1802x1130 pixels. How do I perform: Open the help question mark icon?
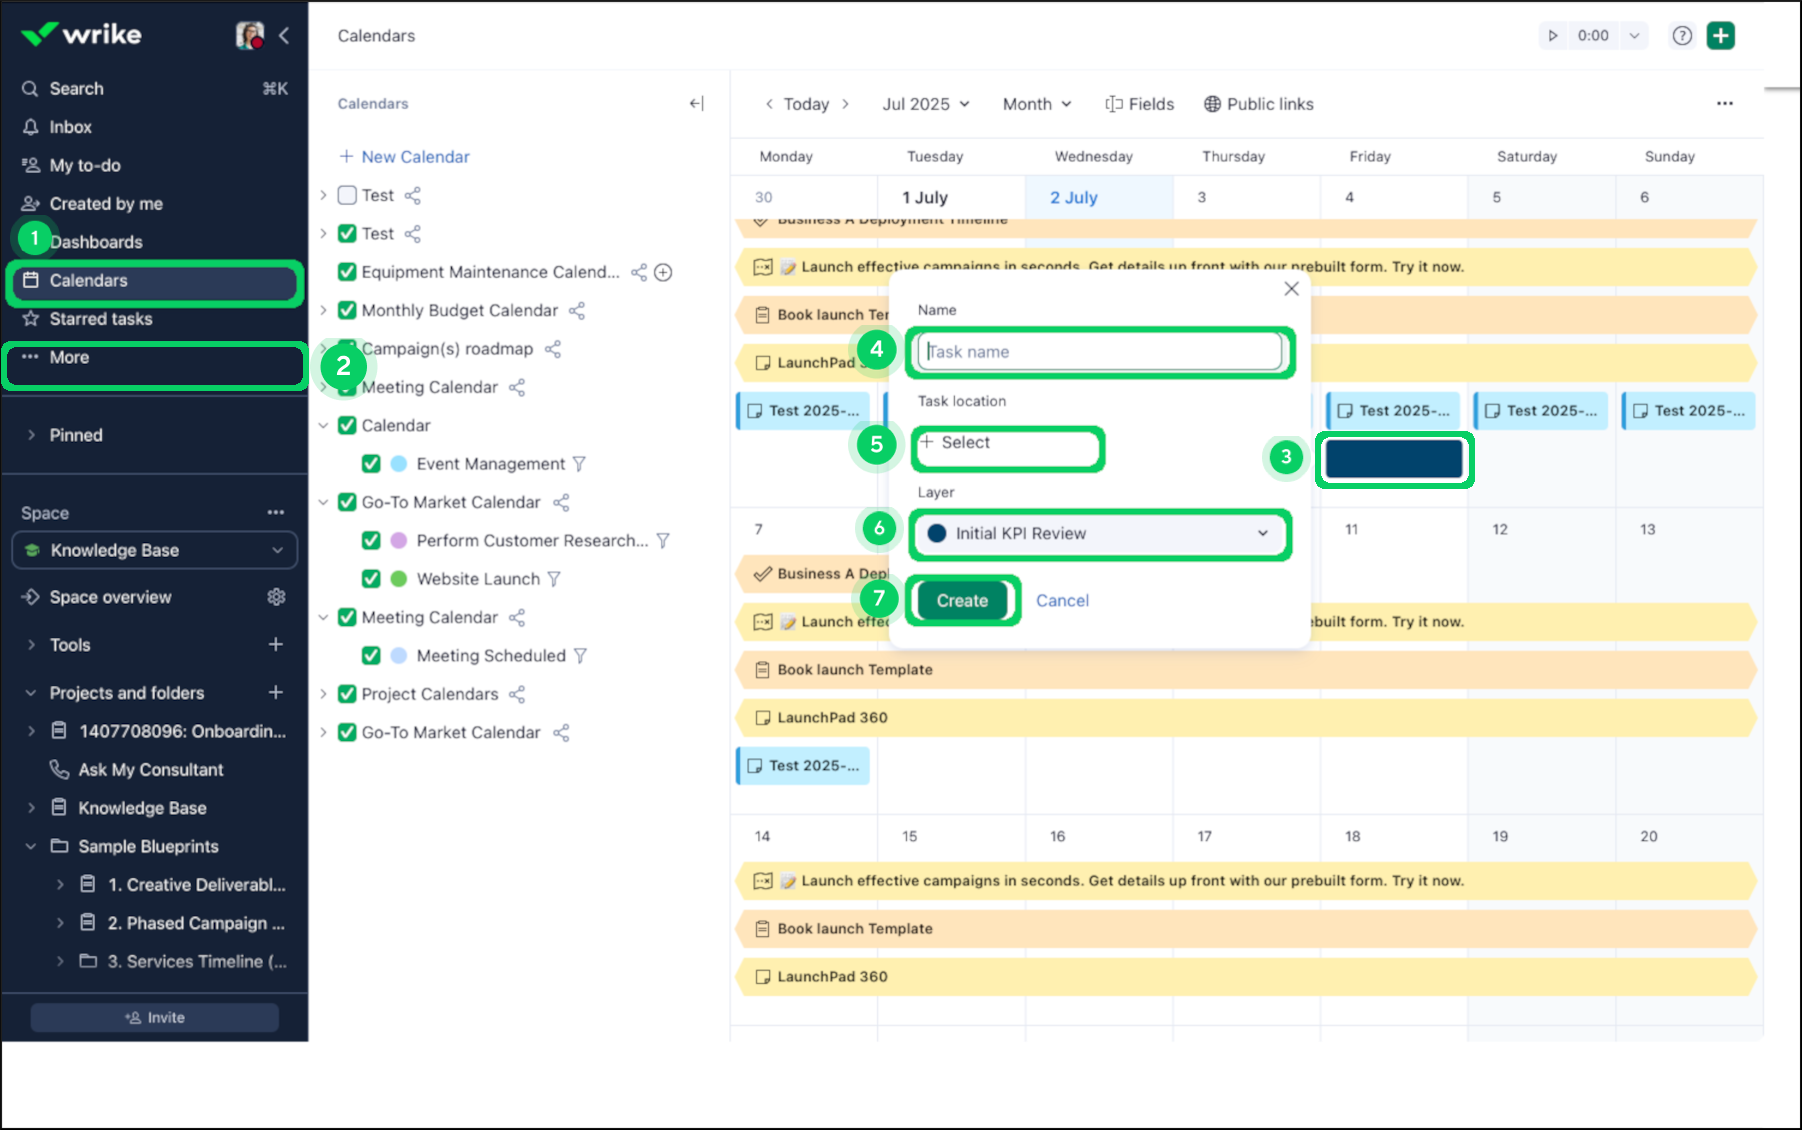(x=1682, y=36)
